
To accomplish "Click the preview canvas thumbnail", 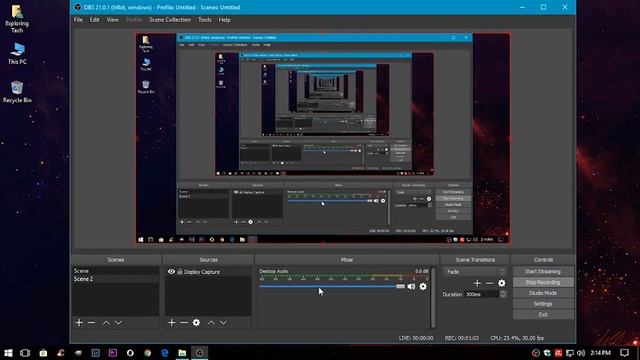I will point(323,138).
